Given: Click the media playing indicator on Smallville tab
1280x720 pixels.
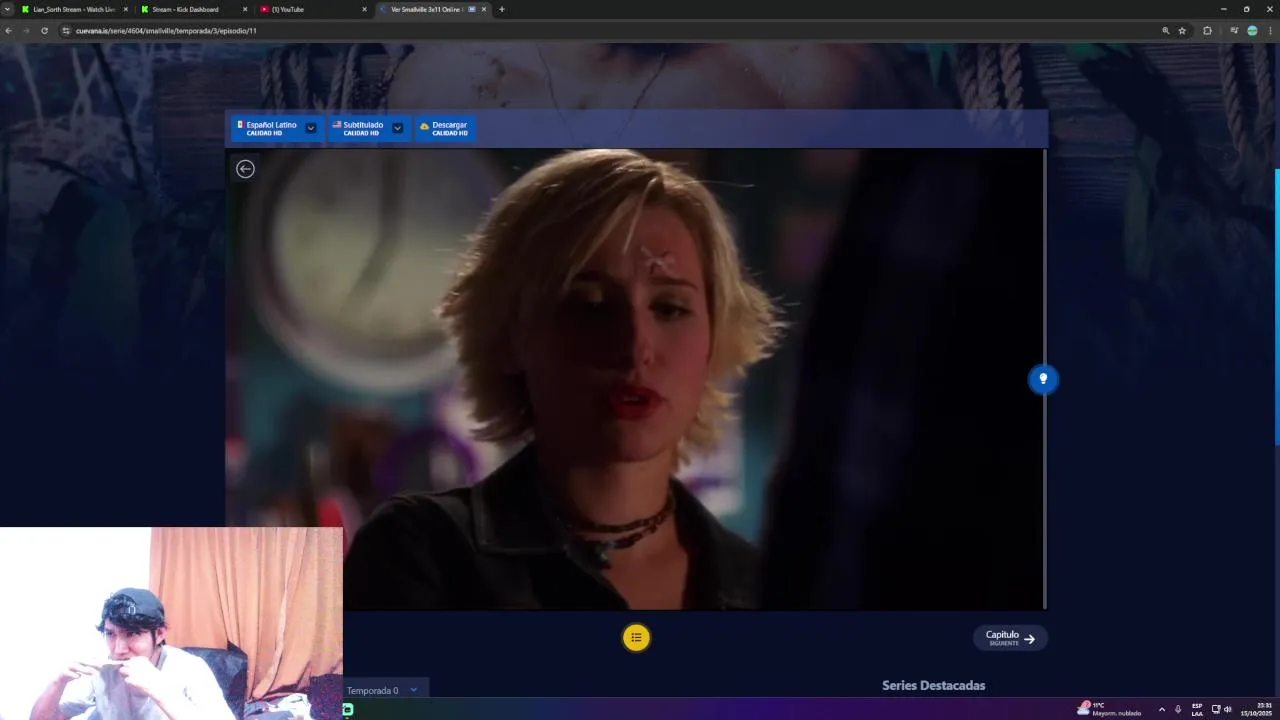Looking at the screenshot, I should coord(472,9).
